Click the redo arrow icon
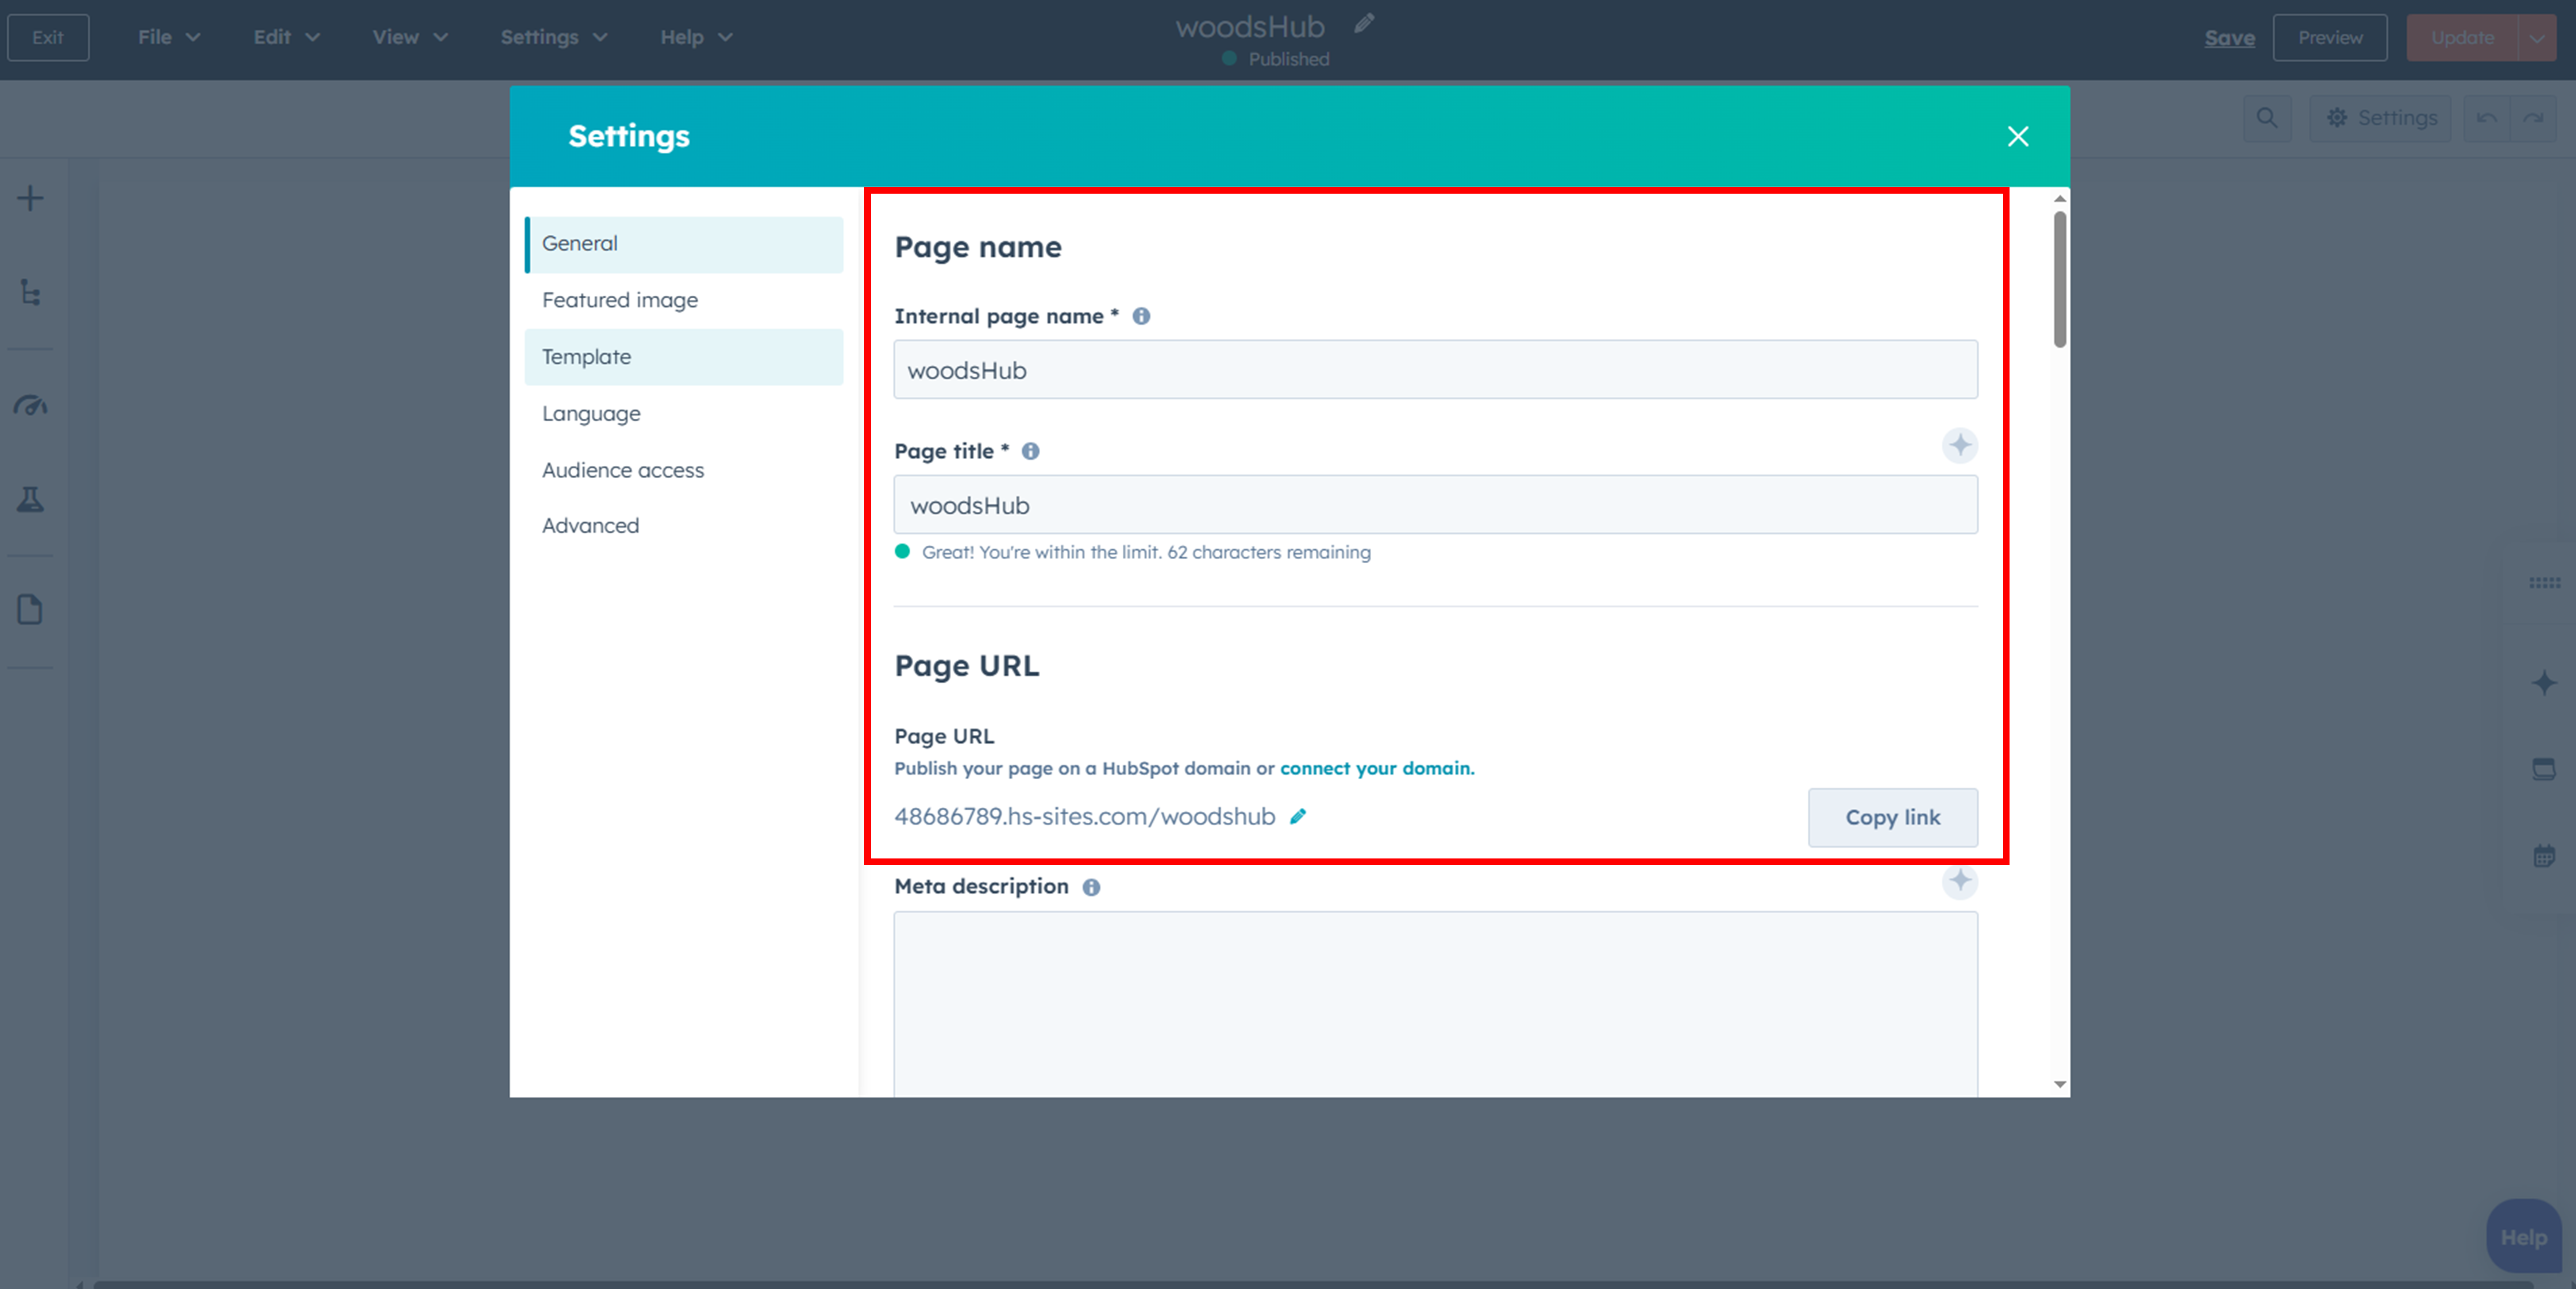2576x1289 pixels. (x=2533, y=118)
